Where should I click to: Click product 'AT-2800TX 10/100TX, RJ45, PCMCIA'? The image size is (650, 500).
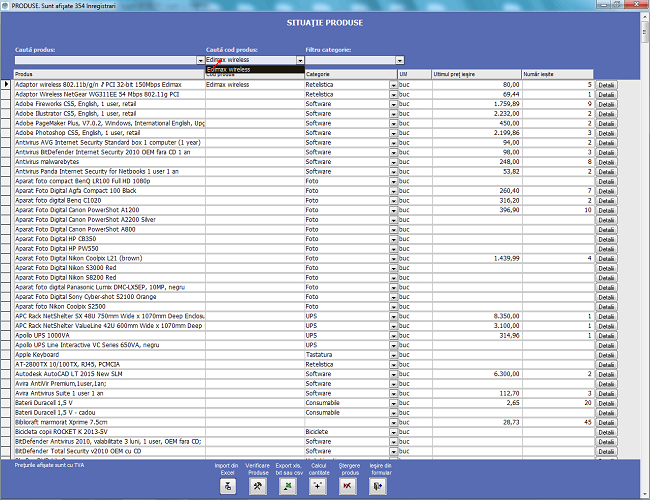tap(109, 364)
